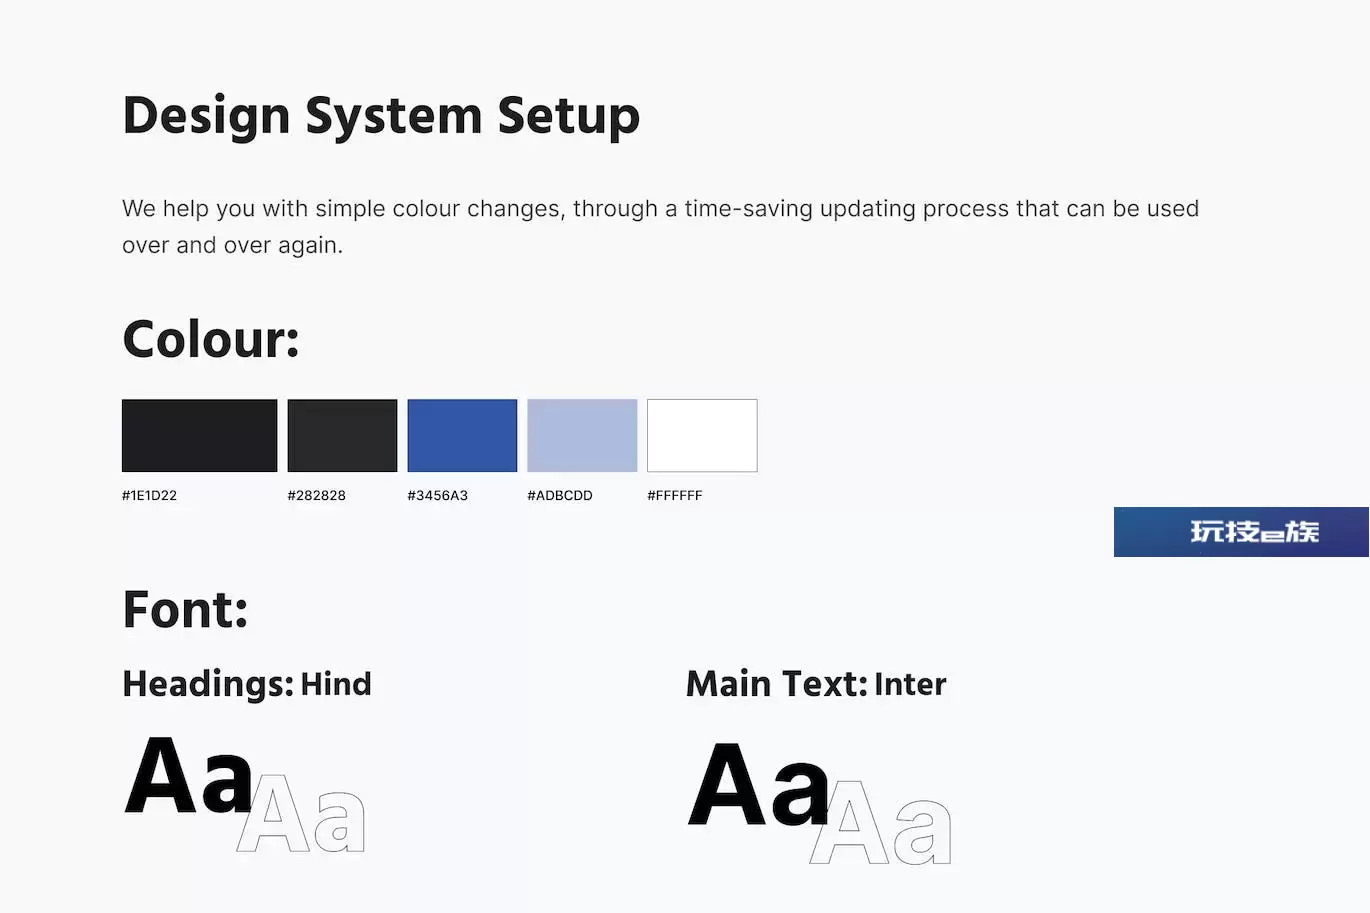Select the #FFFFFF white swatch

click(x=702, y=435)
